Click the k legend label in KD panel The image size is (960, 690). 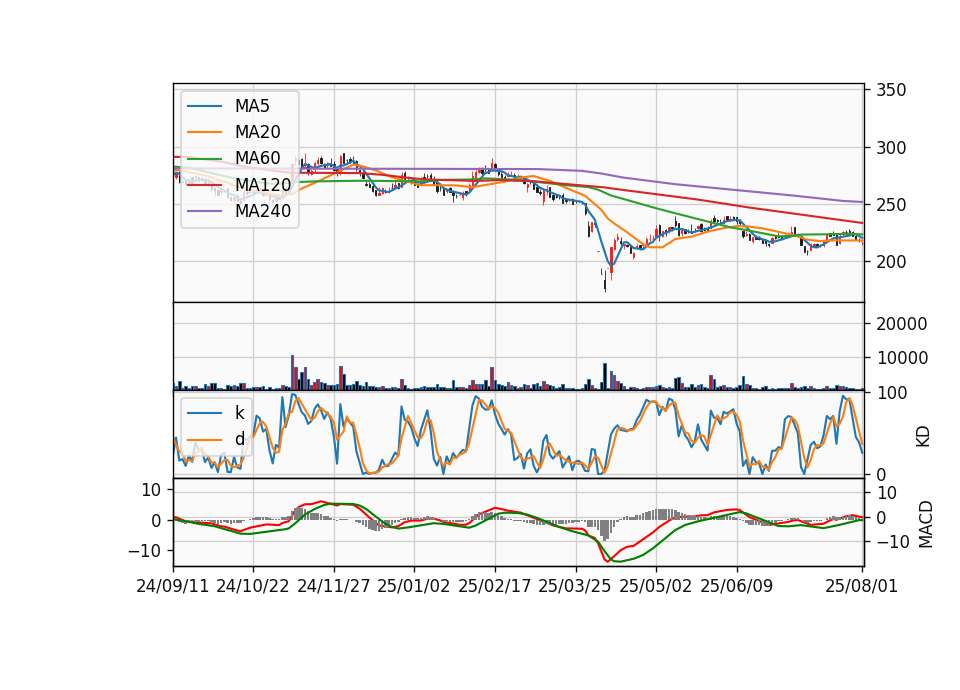coord(239,413)
